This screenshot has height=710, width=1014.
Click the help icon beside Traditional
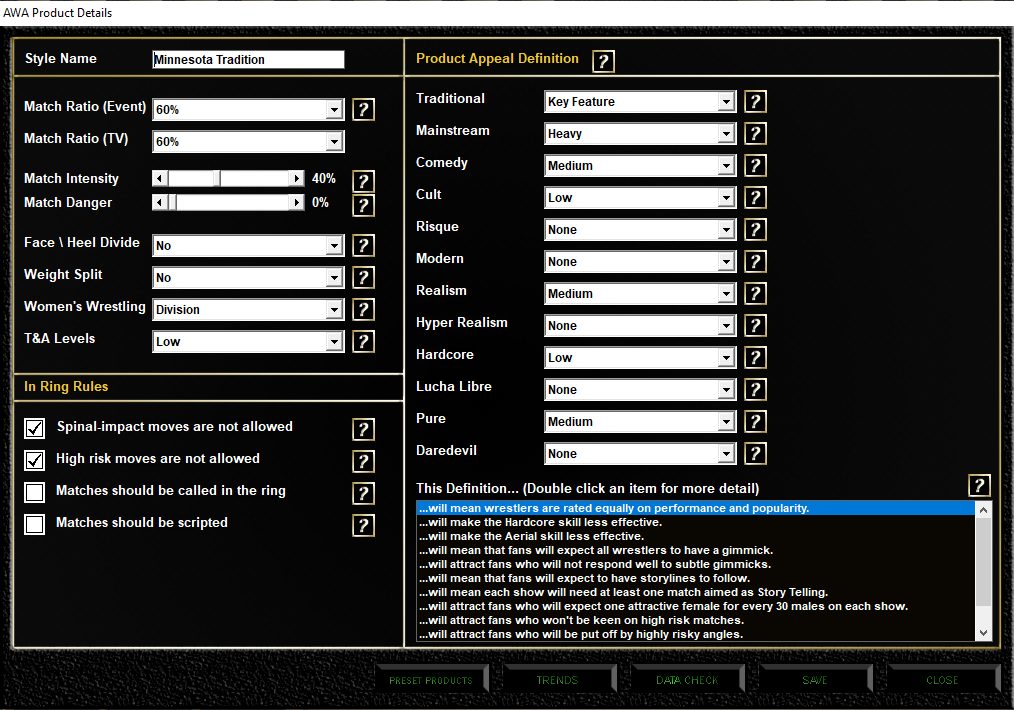(x=756, y=101)
